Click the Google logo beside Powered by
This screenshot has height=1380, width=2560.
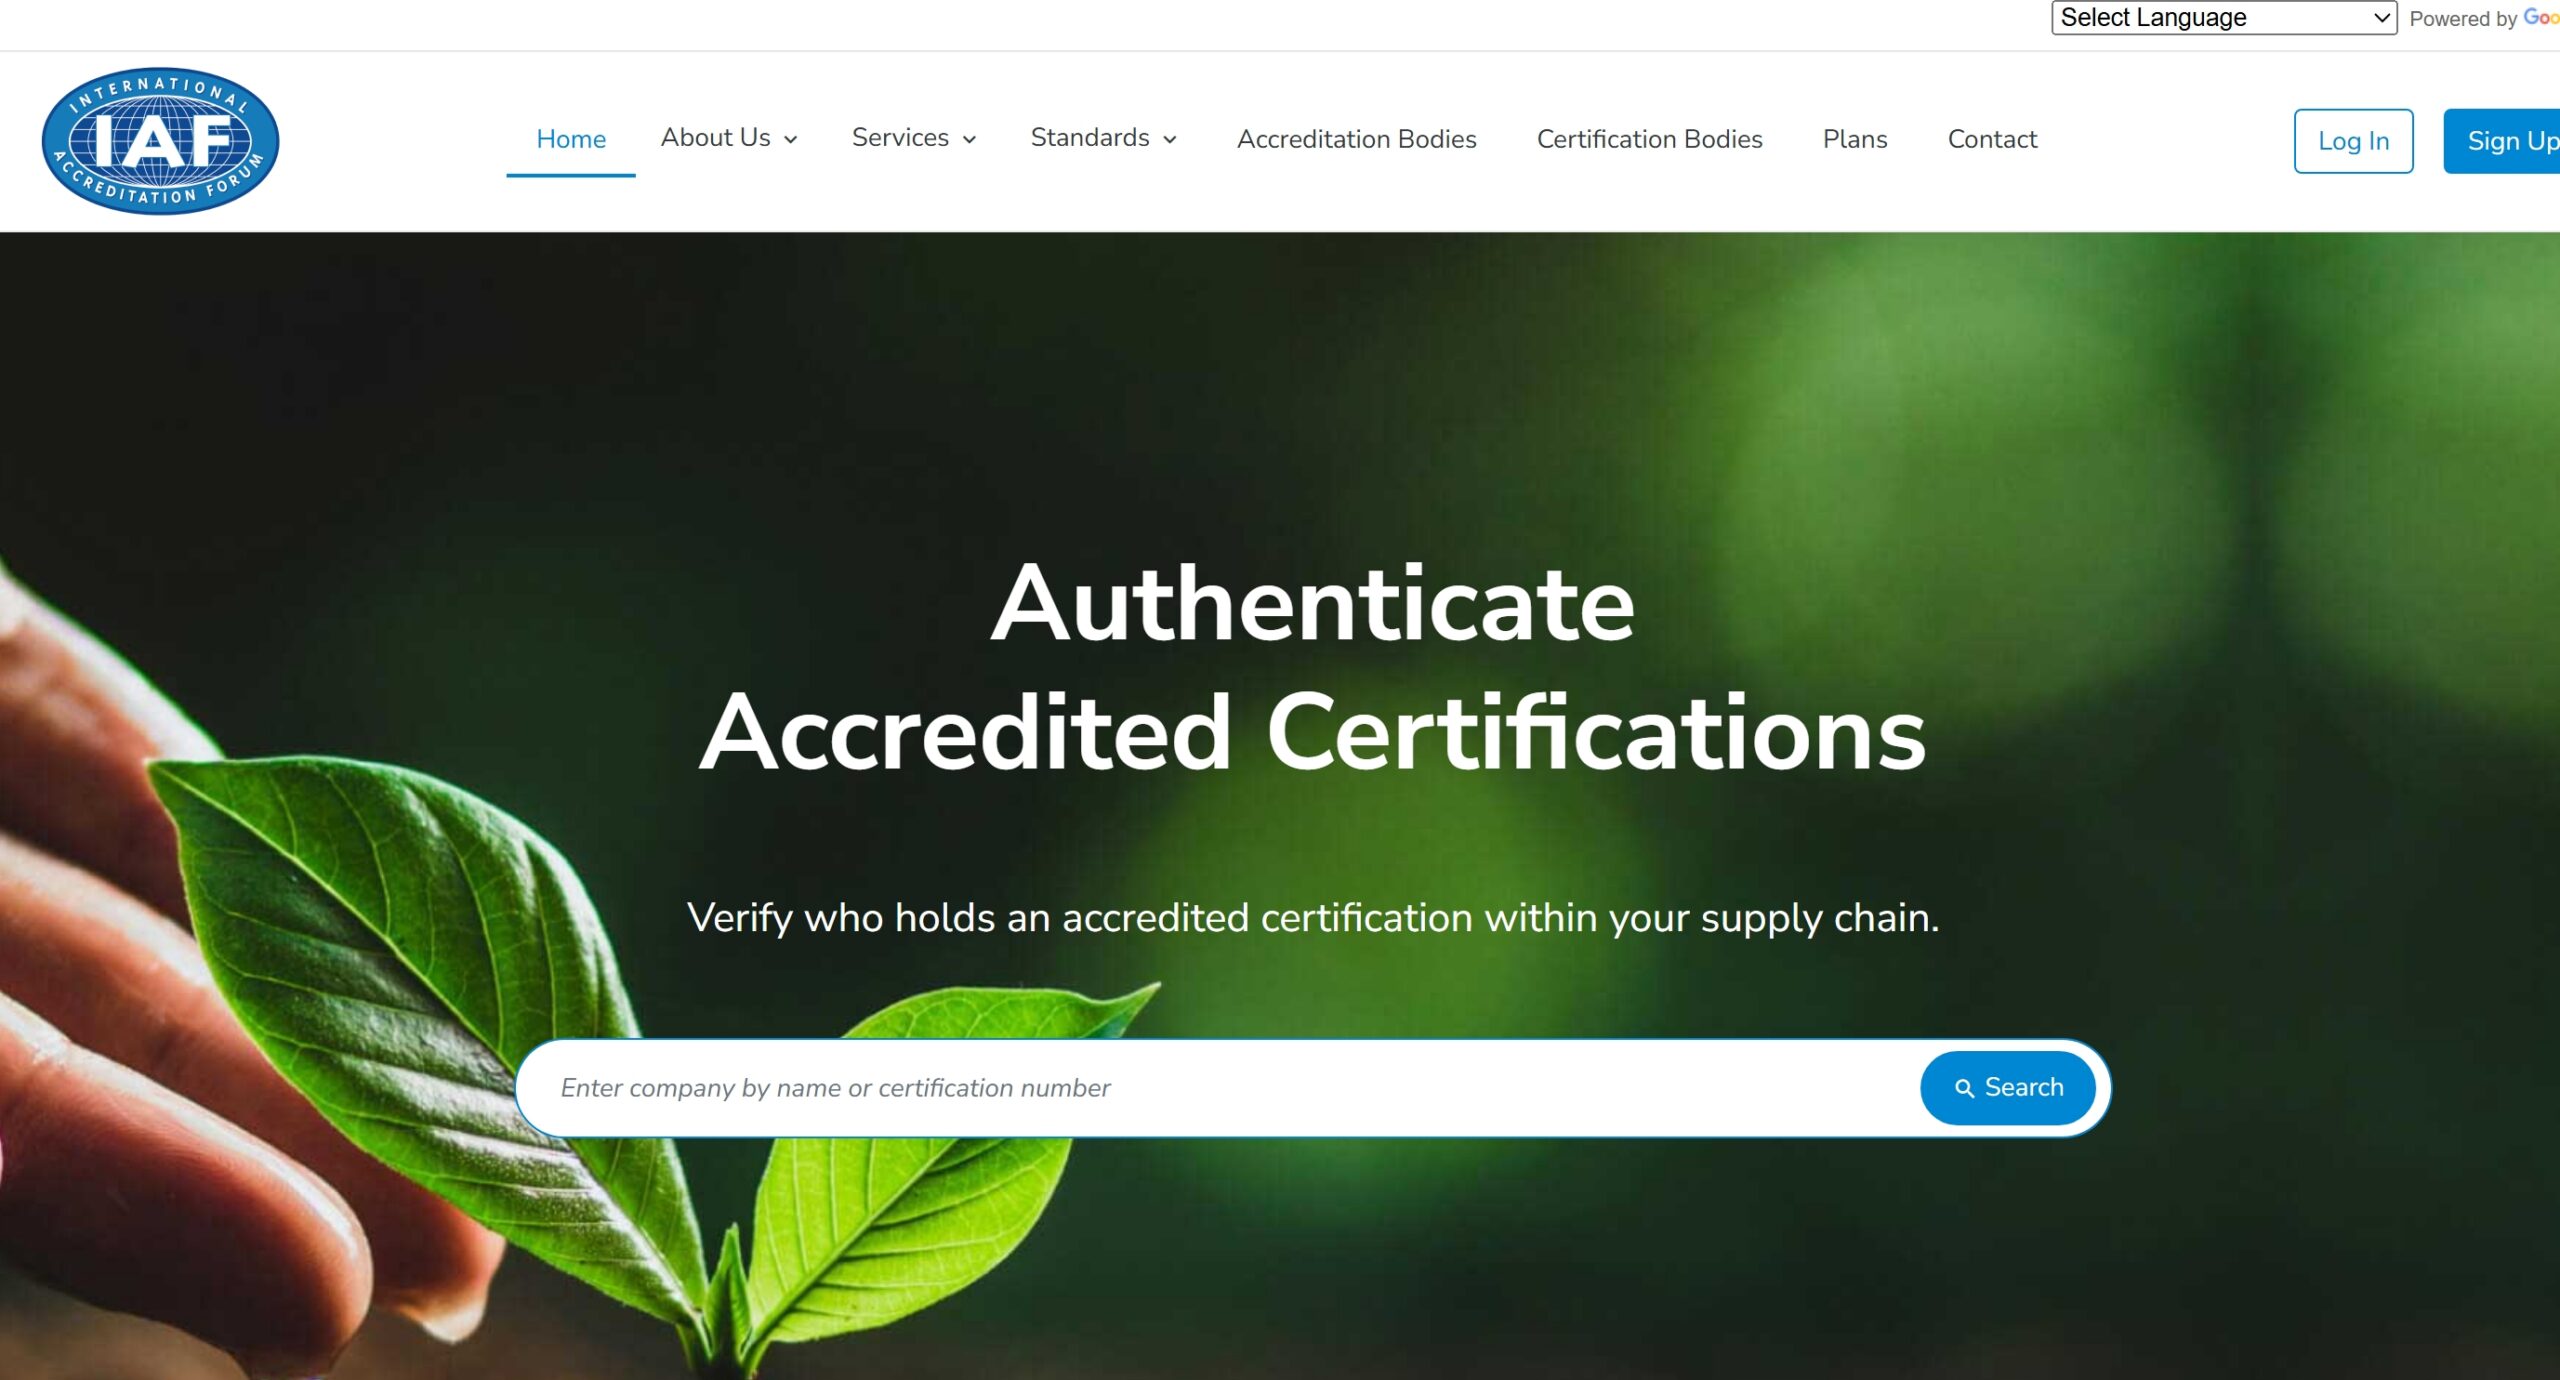coord(2541,18)
